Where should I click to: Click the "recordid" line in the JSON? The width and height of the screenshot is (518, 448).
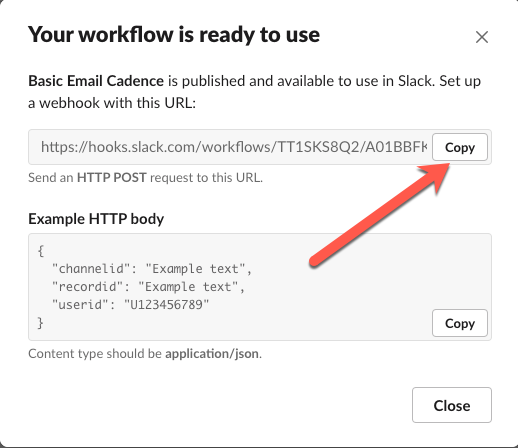pyautogui.click(x=148, y=287)
